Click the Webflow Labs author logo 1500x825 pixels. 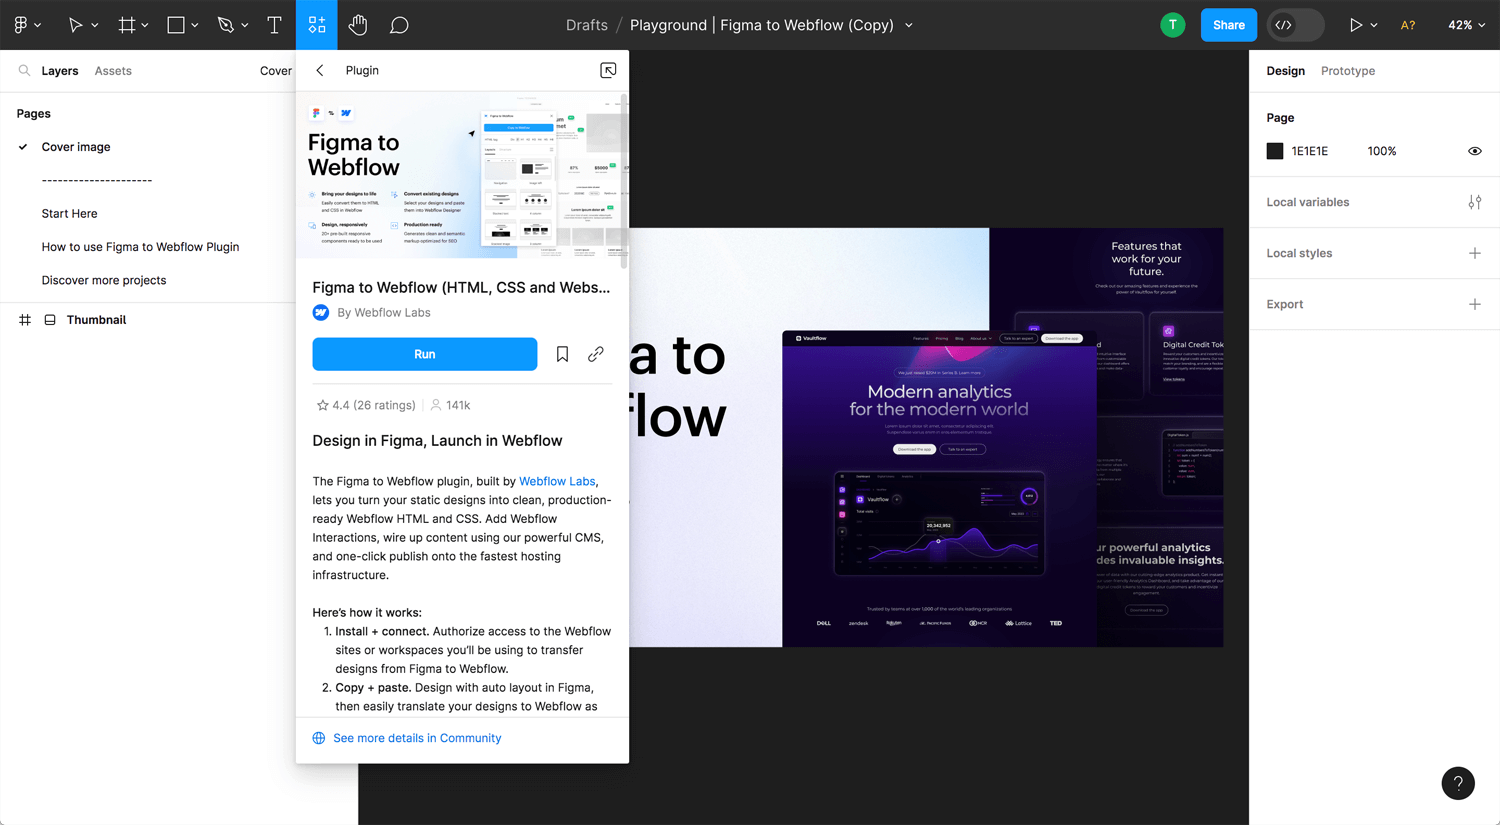coord(321,313)
